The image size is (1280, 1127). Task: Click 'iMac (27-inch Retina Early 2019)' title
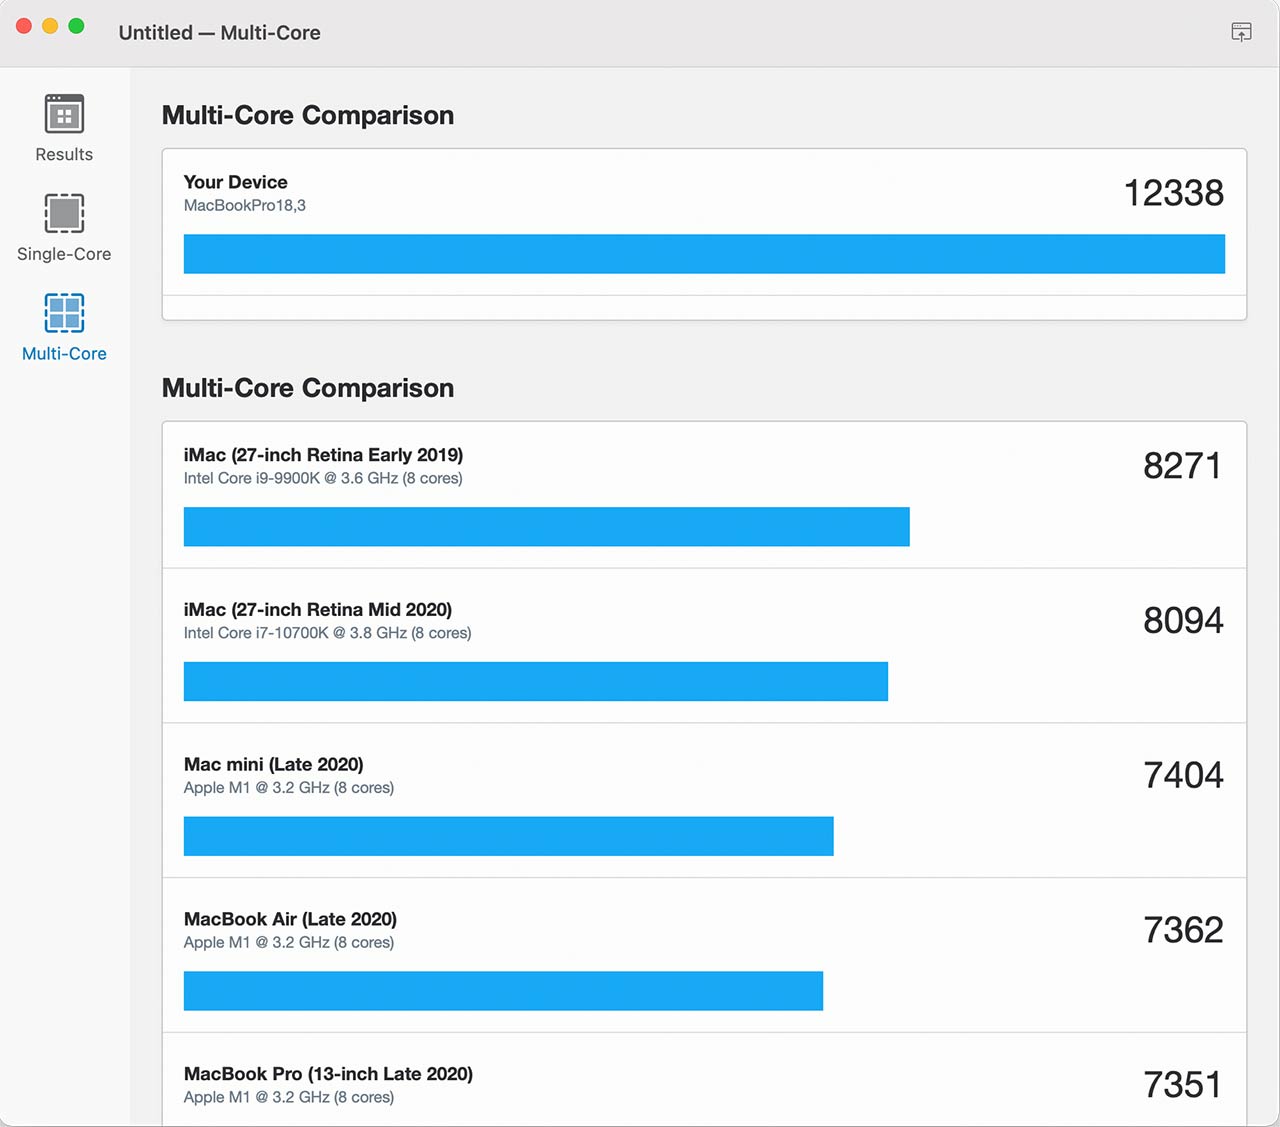pos(323,455)
